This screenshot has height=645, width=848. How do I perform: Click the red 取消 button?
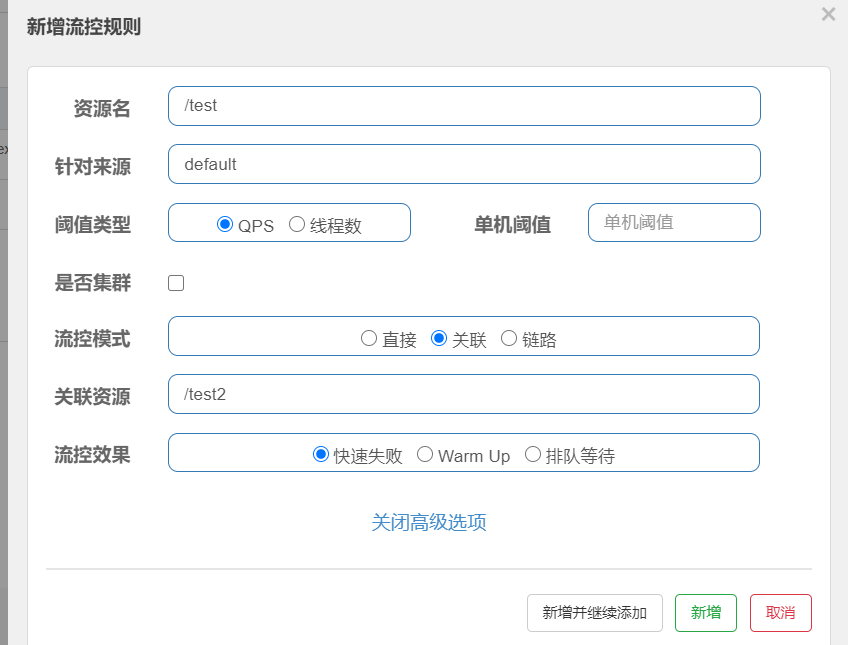(x=780, y=613)
